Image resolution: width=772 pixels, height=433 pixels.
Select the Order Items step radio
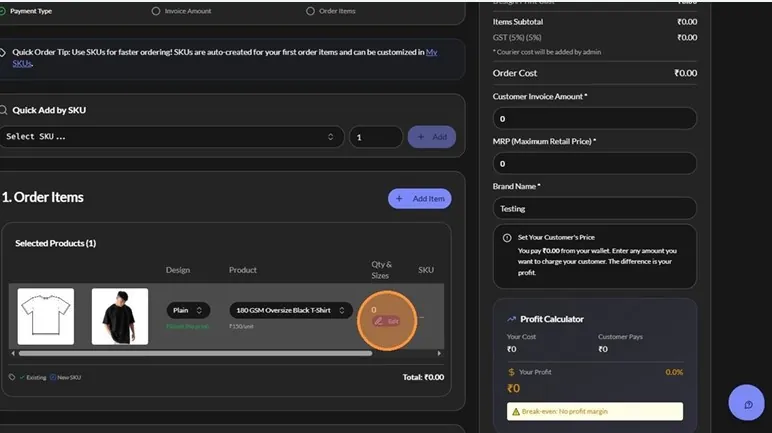click(310, 11)
